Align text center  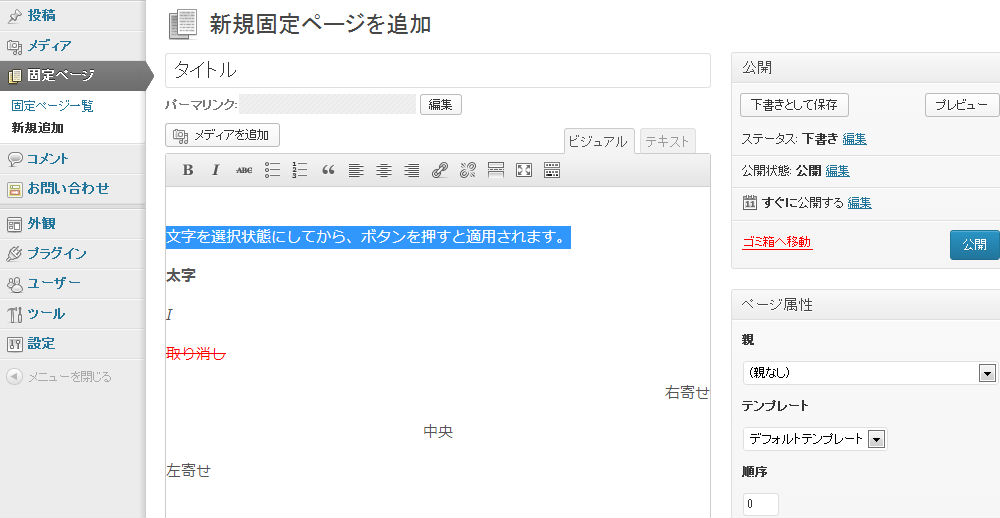click(x=384, y=170)
